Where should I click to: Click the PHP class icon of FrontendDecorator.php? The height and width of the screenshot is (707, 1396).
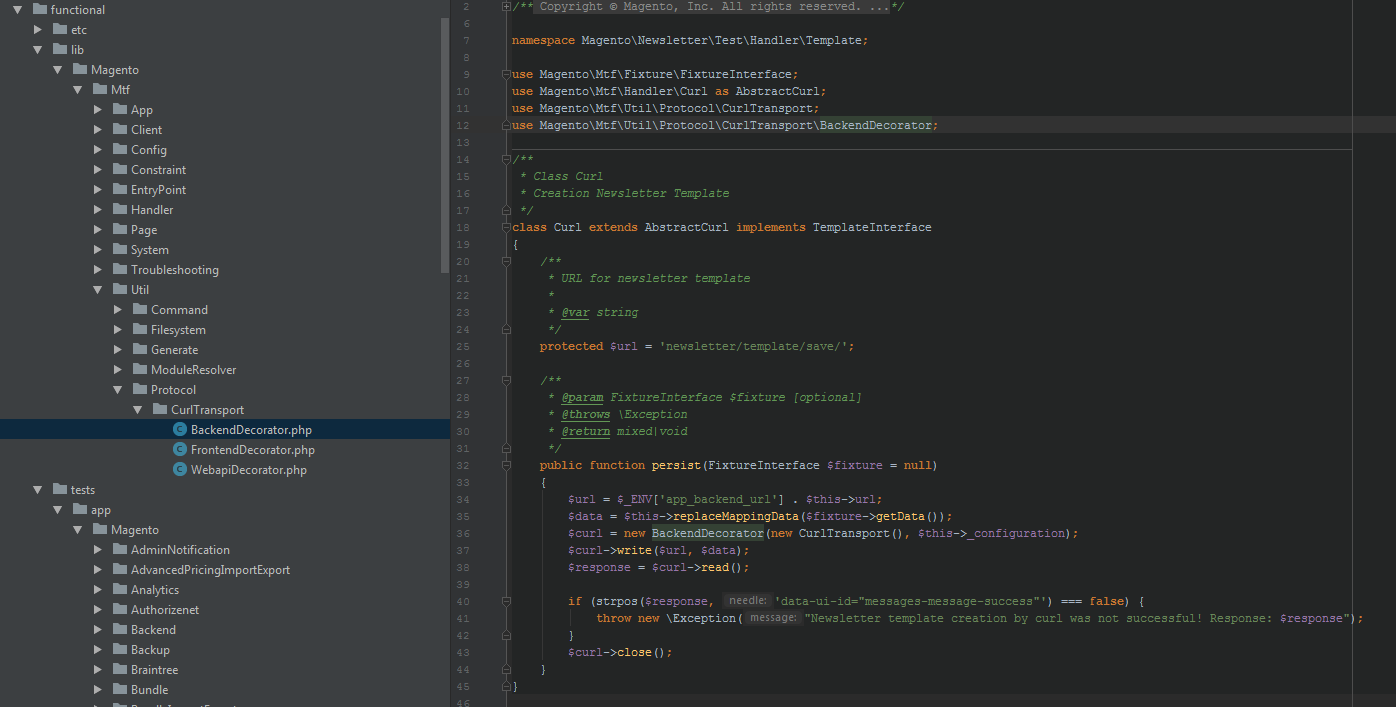(179, 450)
